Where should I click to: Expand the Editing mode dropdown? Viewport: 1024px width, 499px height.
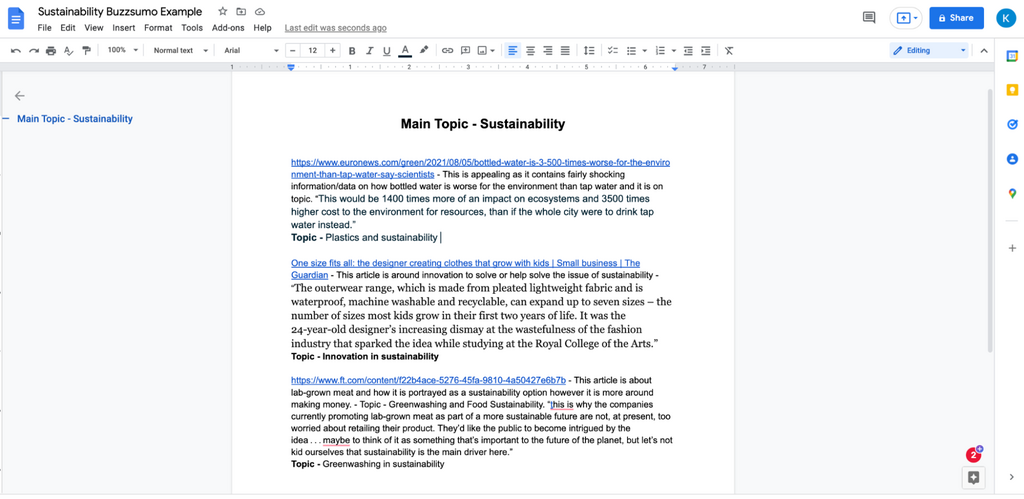(930, 50)
